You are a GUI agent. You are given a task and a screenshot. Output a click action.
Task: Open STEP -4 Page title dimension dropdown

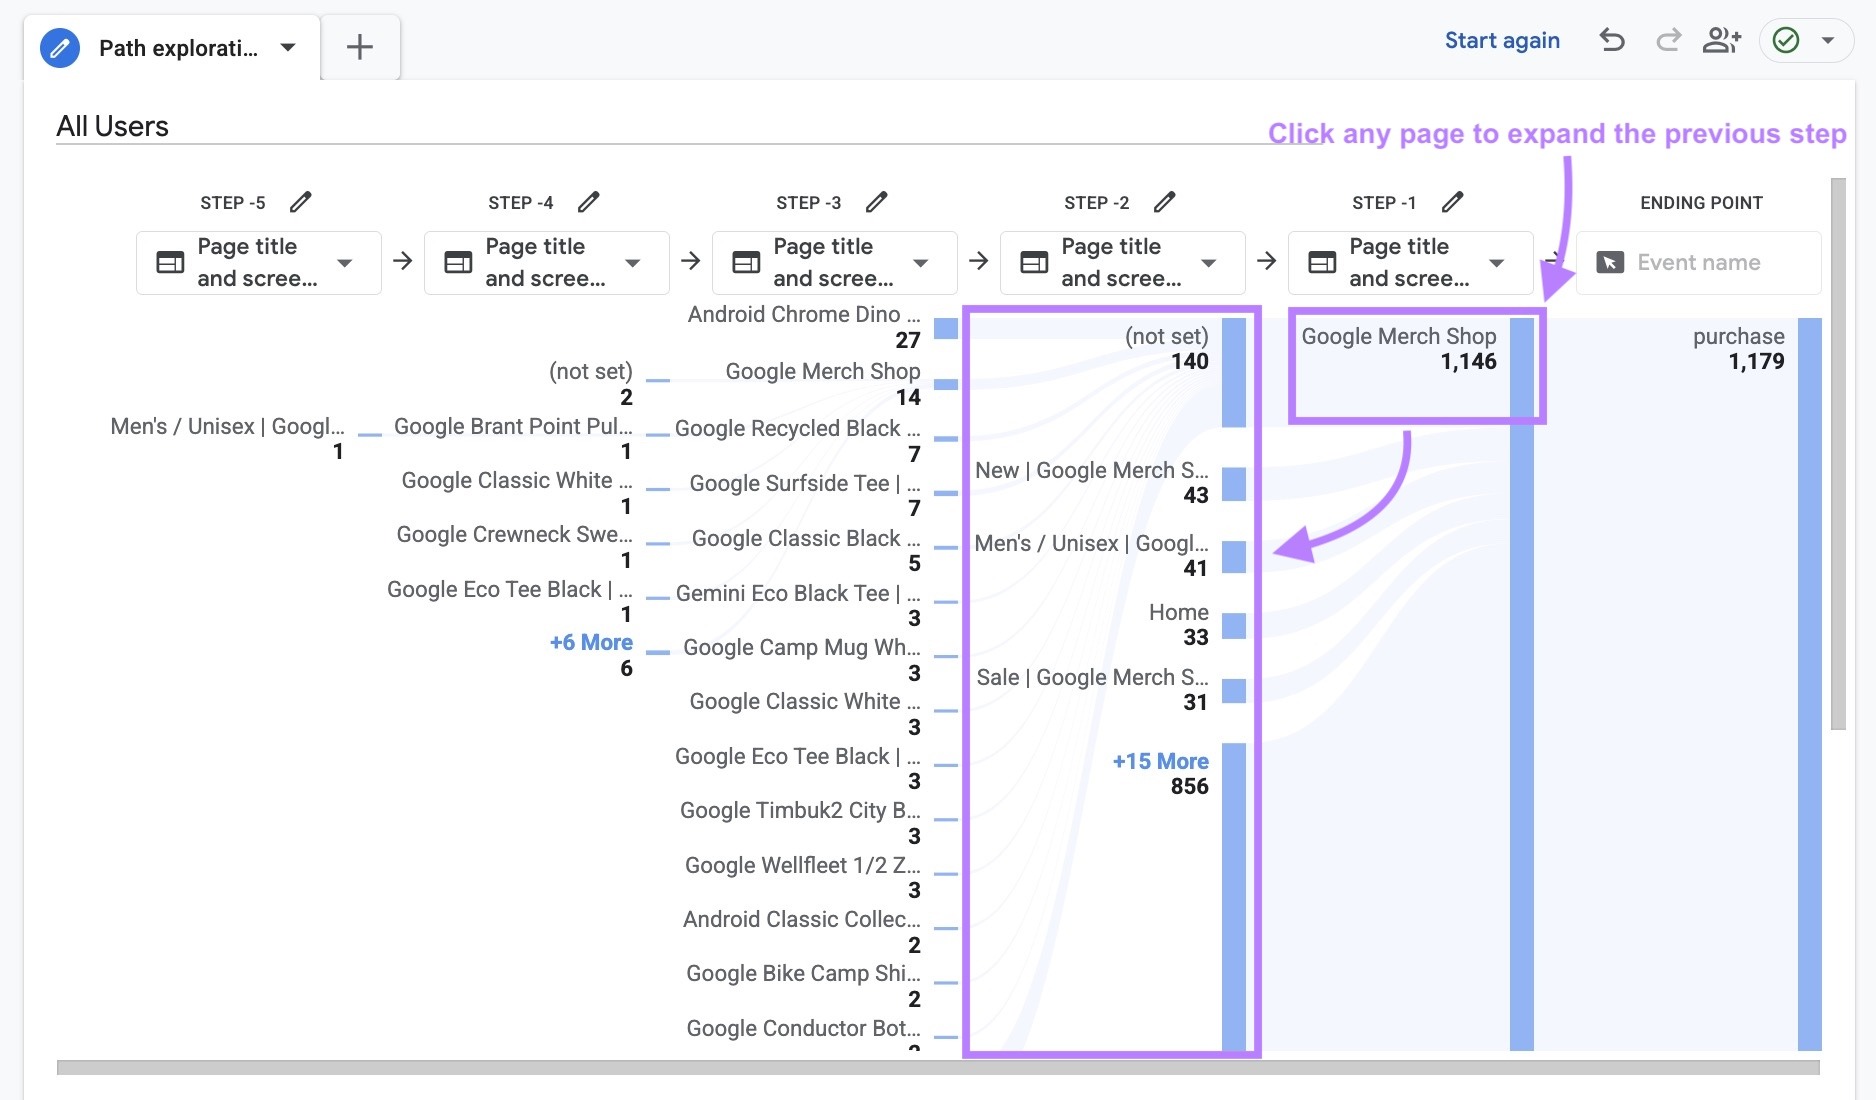pos(547,262)
